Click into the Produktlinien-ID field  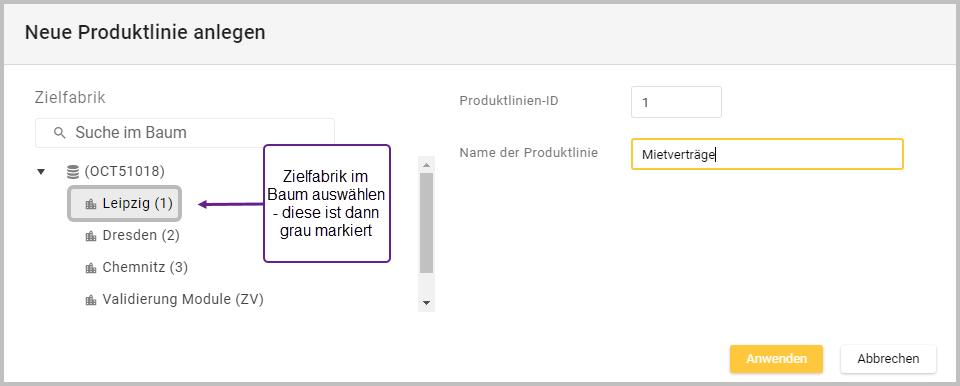tap(677, 102)
